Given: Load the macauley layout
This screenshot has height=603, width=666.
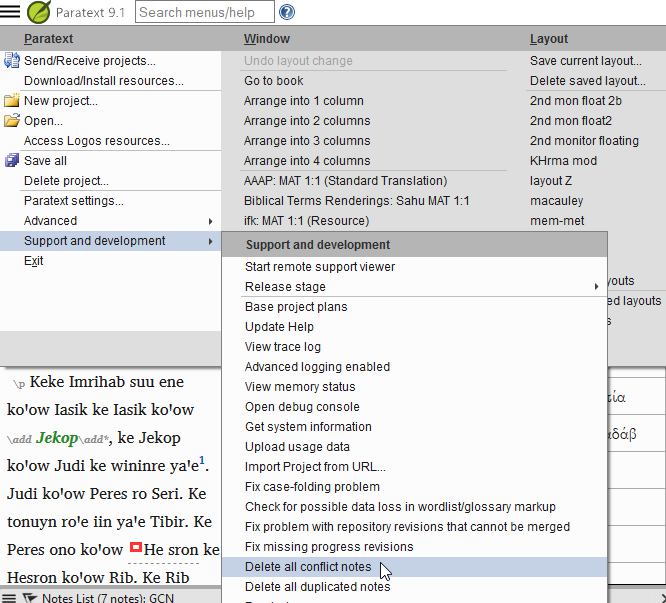Looking at the screenshot, I should (556, 200).
